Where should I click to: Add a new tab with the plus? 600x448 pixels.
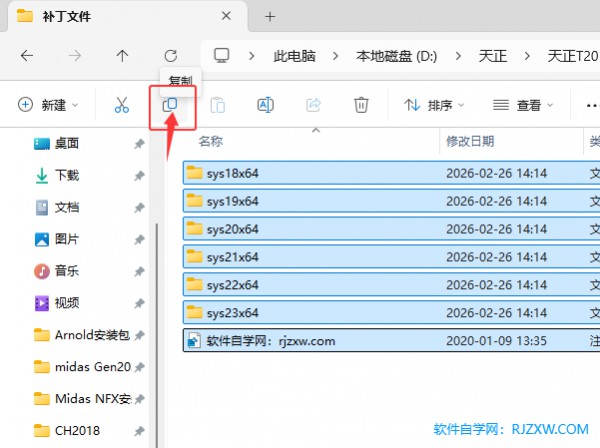270,16
